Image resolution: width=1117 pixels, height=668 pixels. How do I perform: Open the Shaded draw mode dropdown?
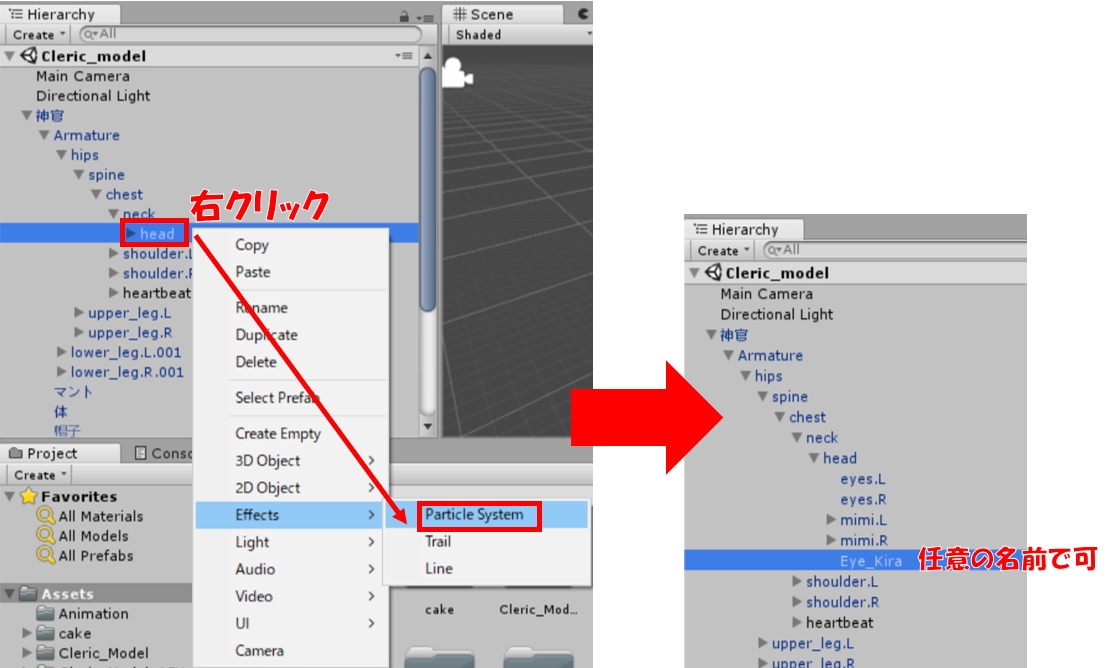(x=520, y=34)
